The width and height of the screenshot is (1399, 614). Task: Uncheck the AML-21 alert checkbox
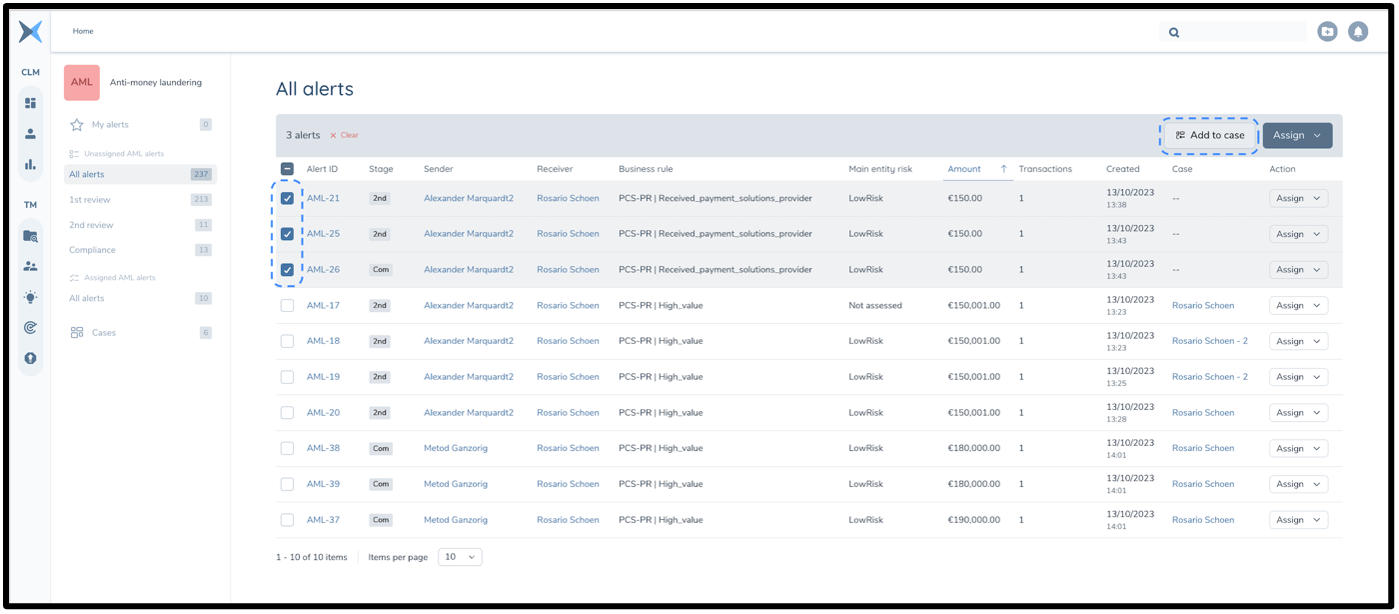287,198
